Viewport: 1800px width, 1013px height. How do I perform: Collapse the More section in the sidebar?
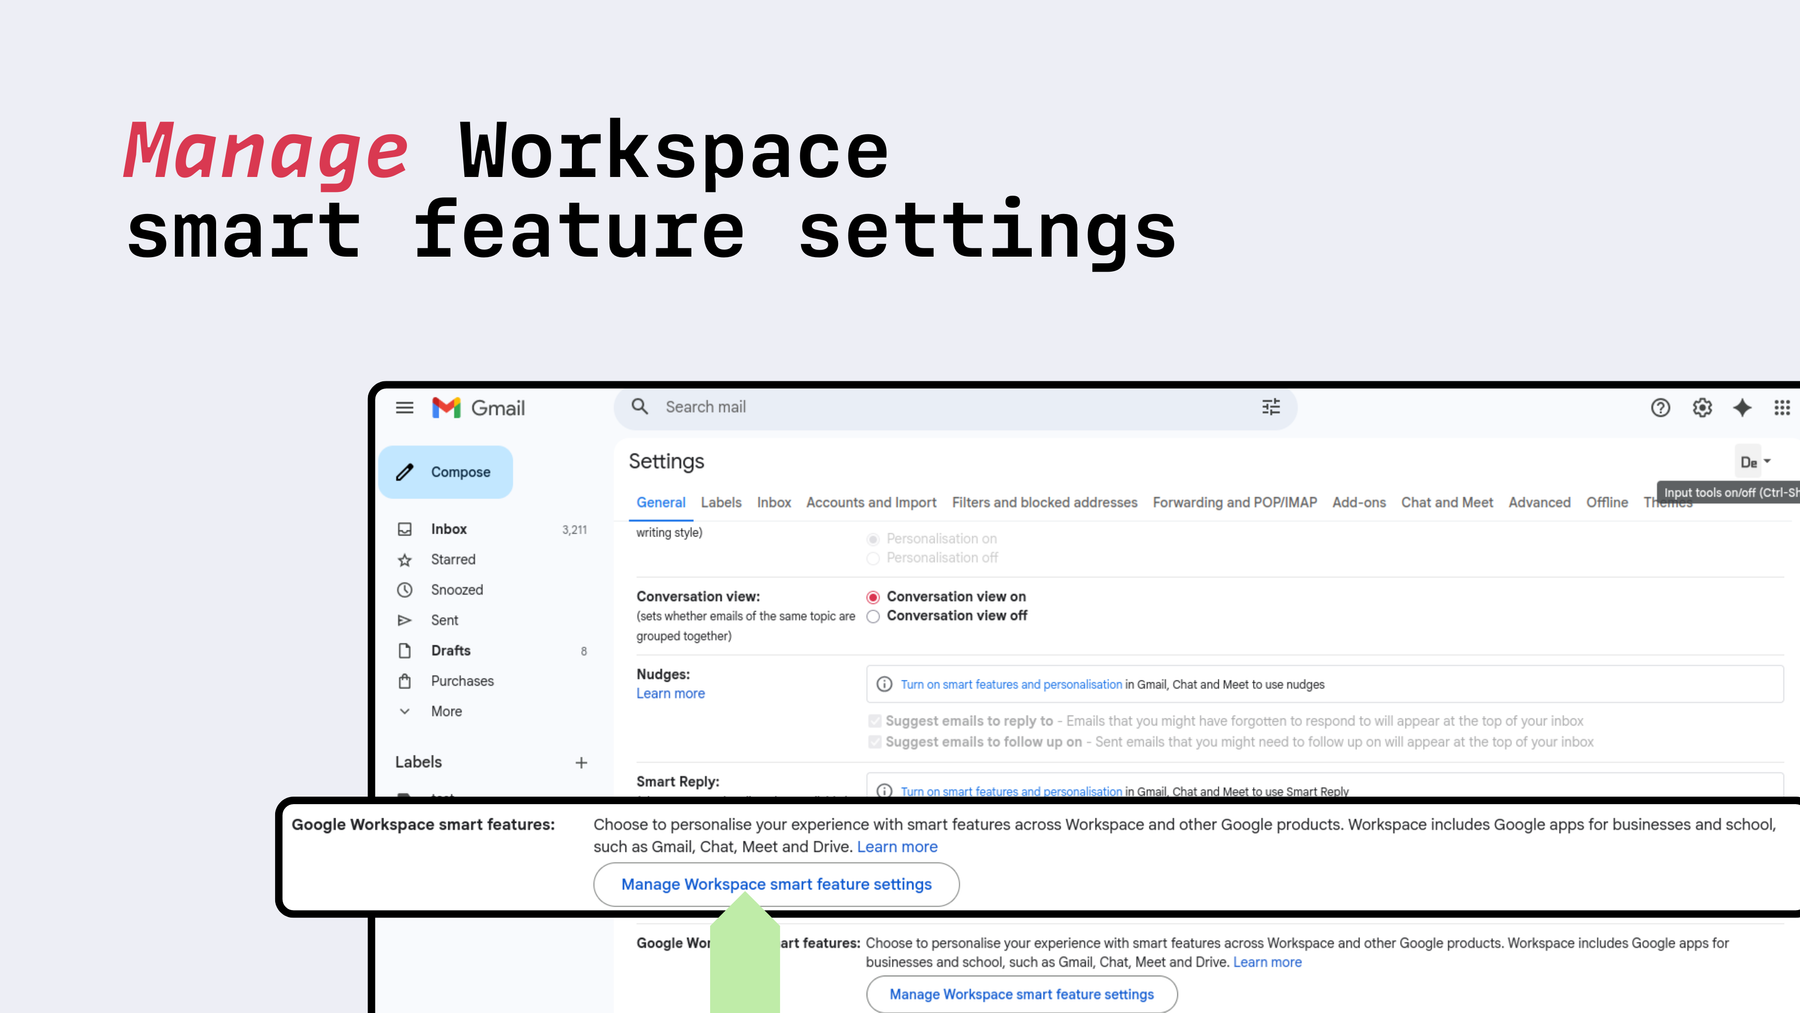[x=404, y=711]
